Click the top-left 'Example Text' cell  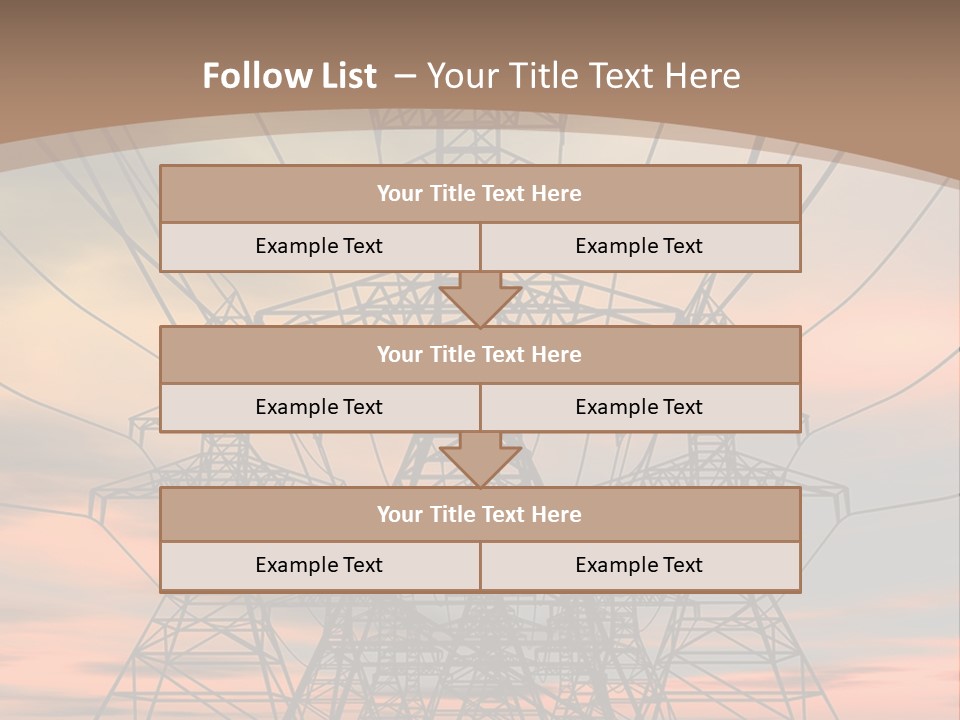click(x=319, y=246)
